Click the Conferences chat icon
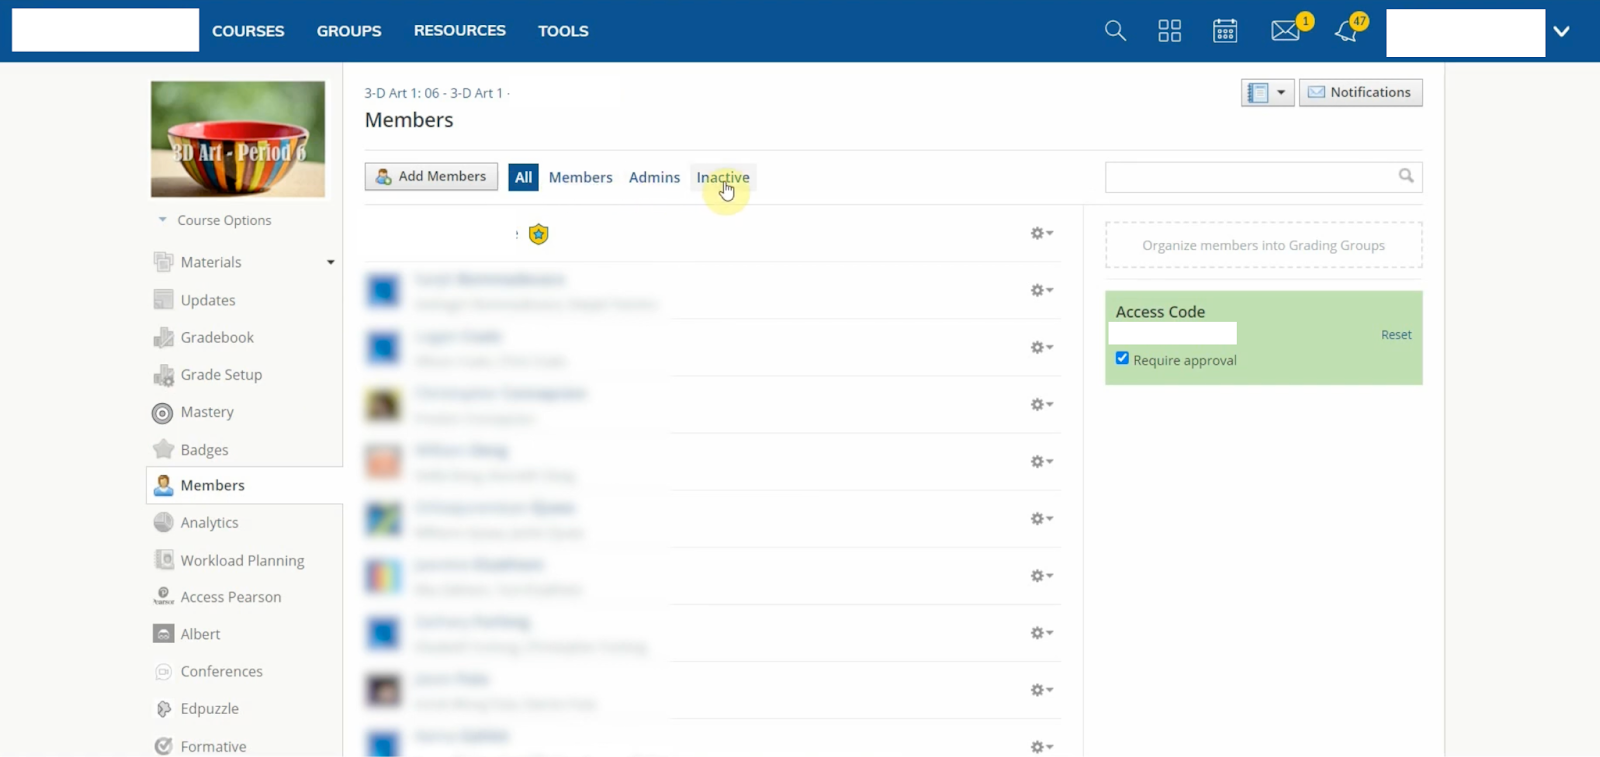1600x757 pixels. coord(163,672)
